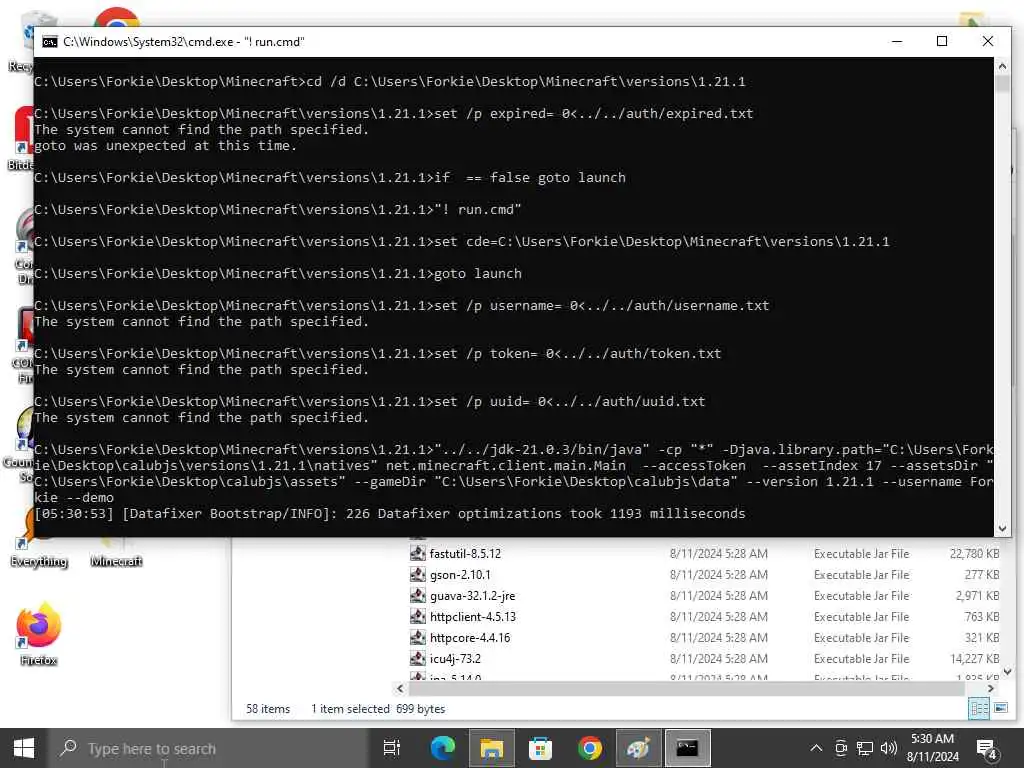Click the 'goto launch' command line
Screen dimensions: 1024x768
point(278,274)
